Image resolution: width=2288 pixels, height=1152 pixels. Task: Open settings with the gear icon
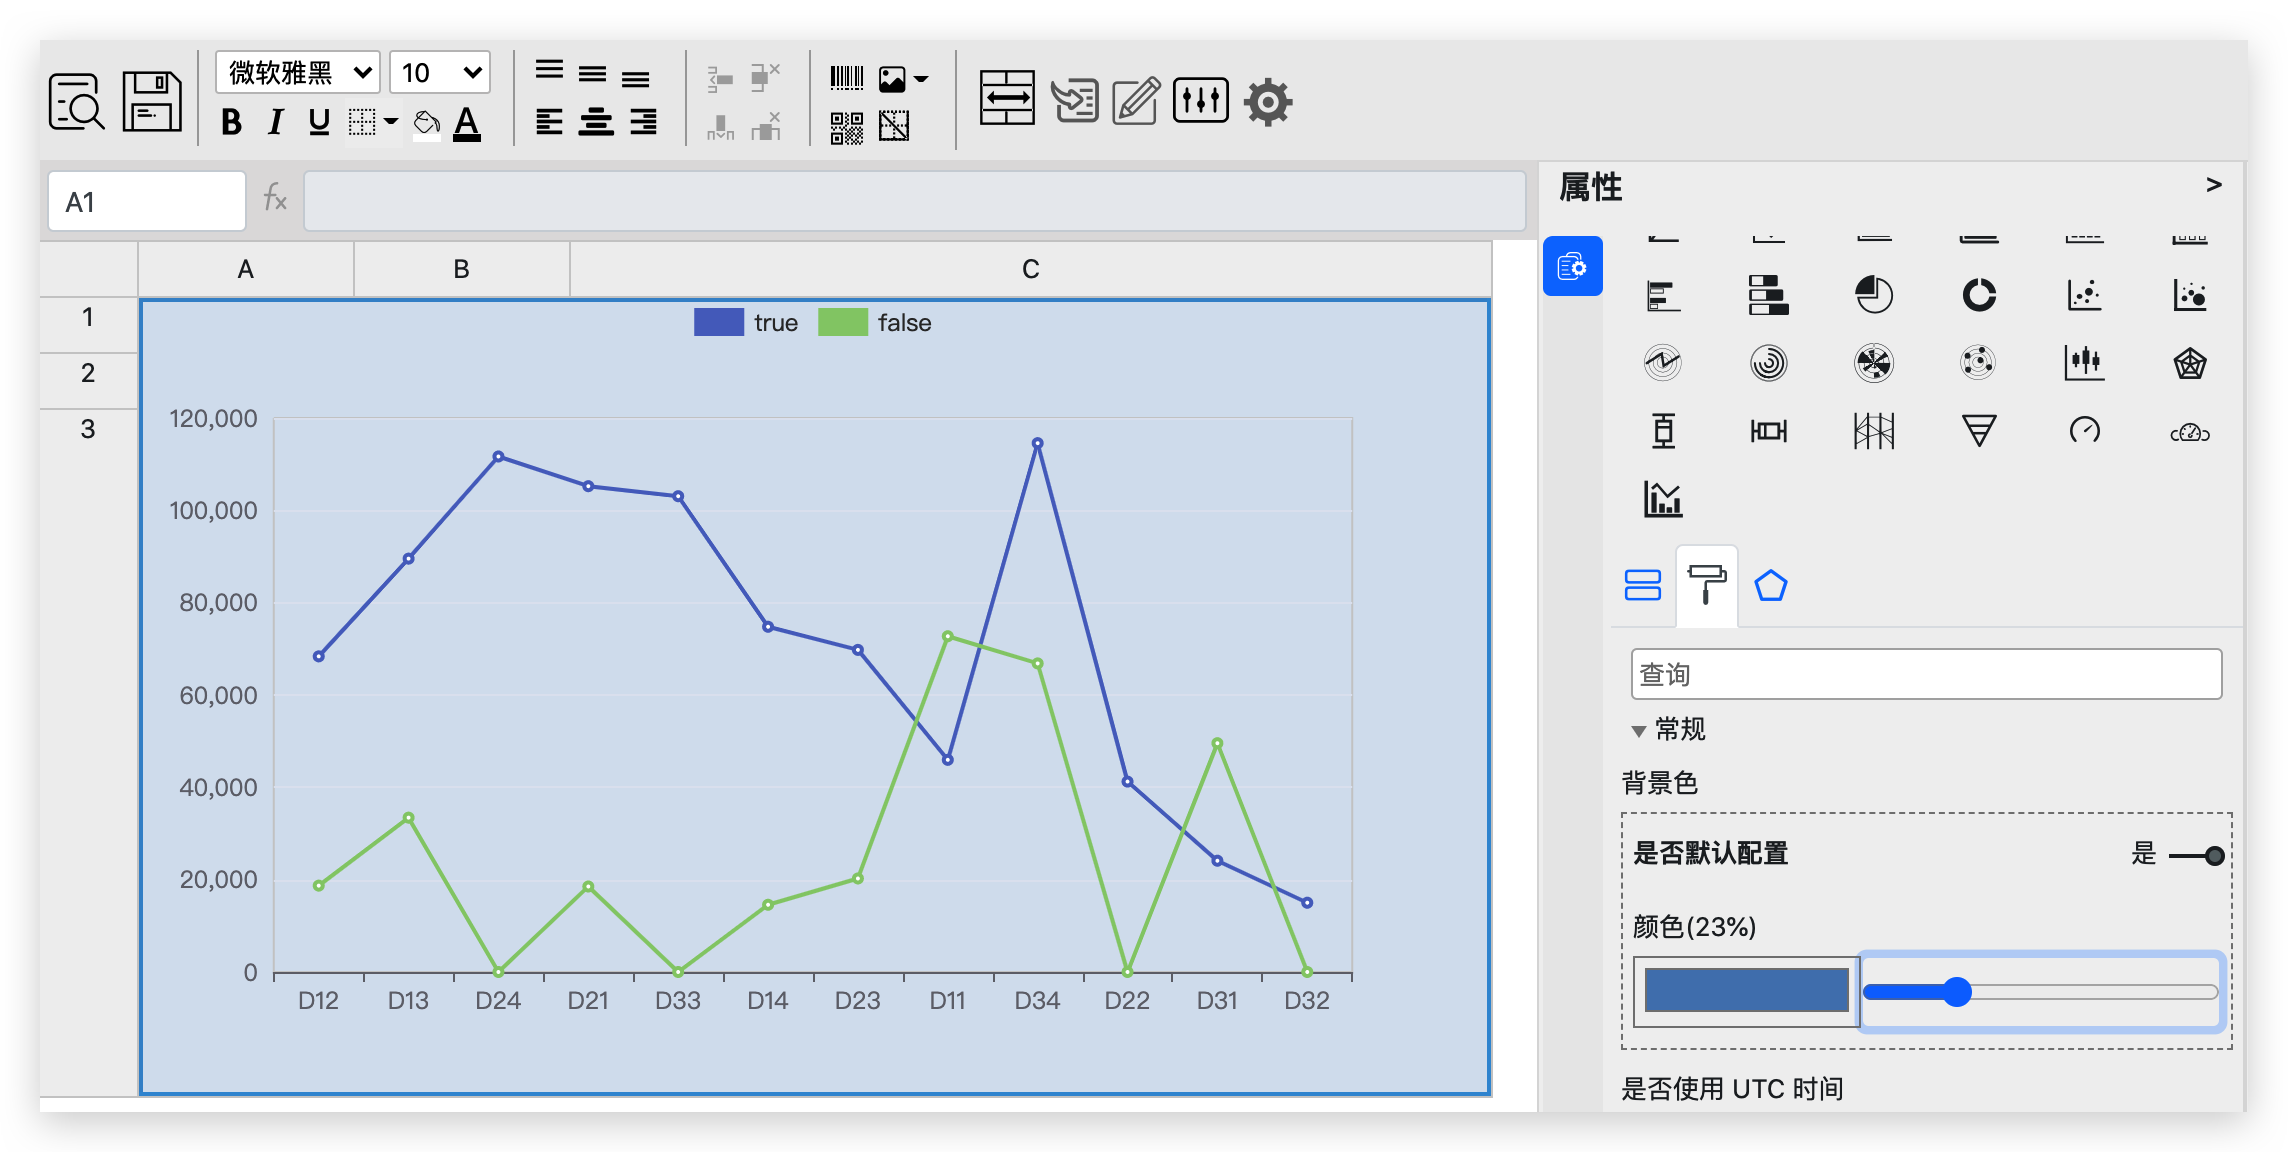click(1268, 101)
